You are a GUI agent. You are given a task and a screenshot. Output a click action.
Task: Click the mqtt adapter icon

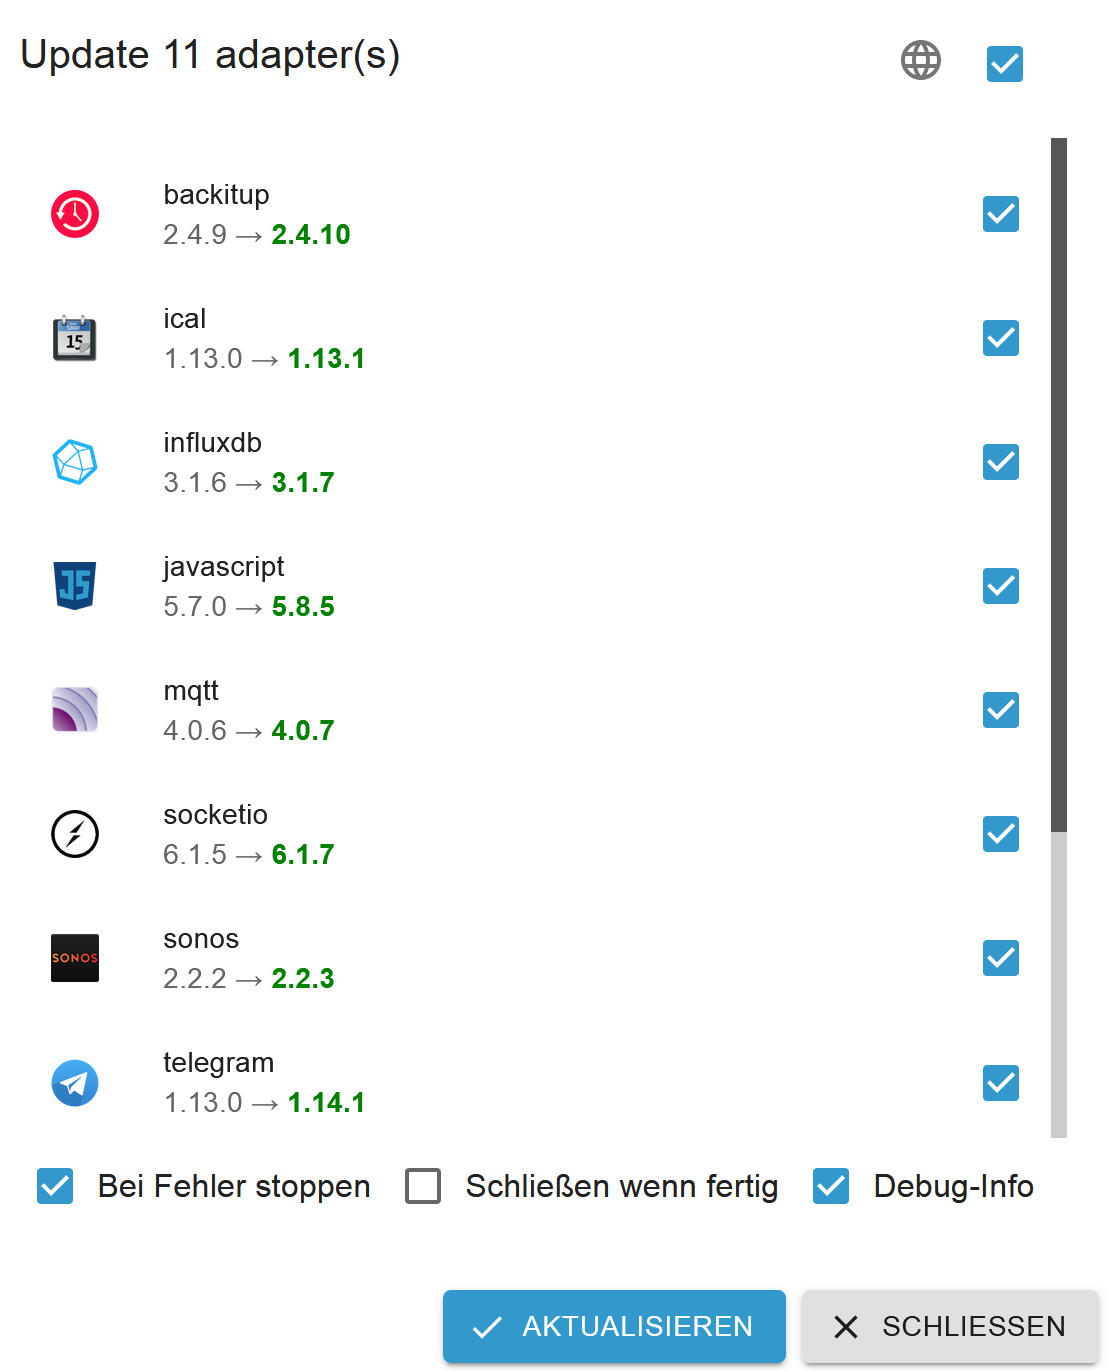click(x=75, y=709)
